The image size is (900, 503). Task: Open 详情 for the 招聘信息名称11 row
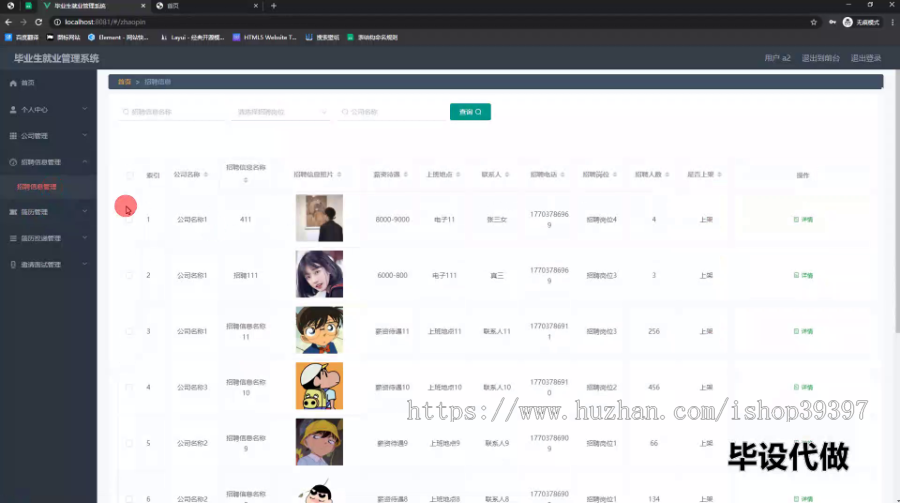[x=803, y=331]
